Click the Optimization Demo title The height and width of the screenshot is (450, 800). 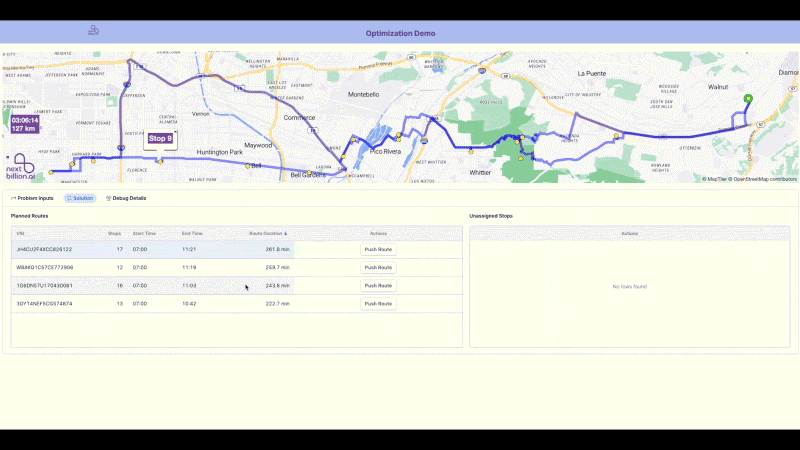pyautogui.click(x=400, y=33)
